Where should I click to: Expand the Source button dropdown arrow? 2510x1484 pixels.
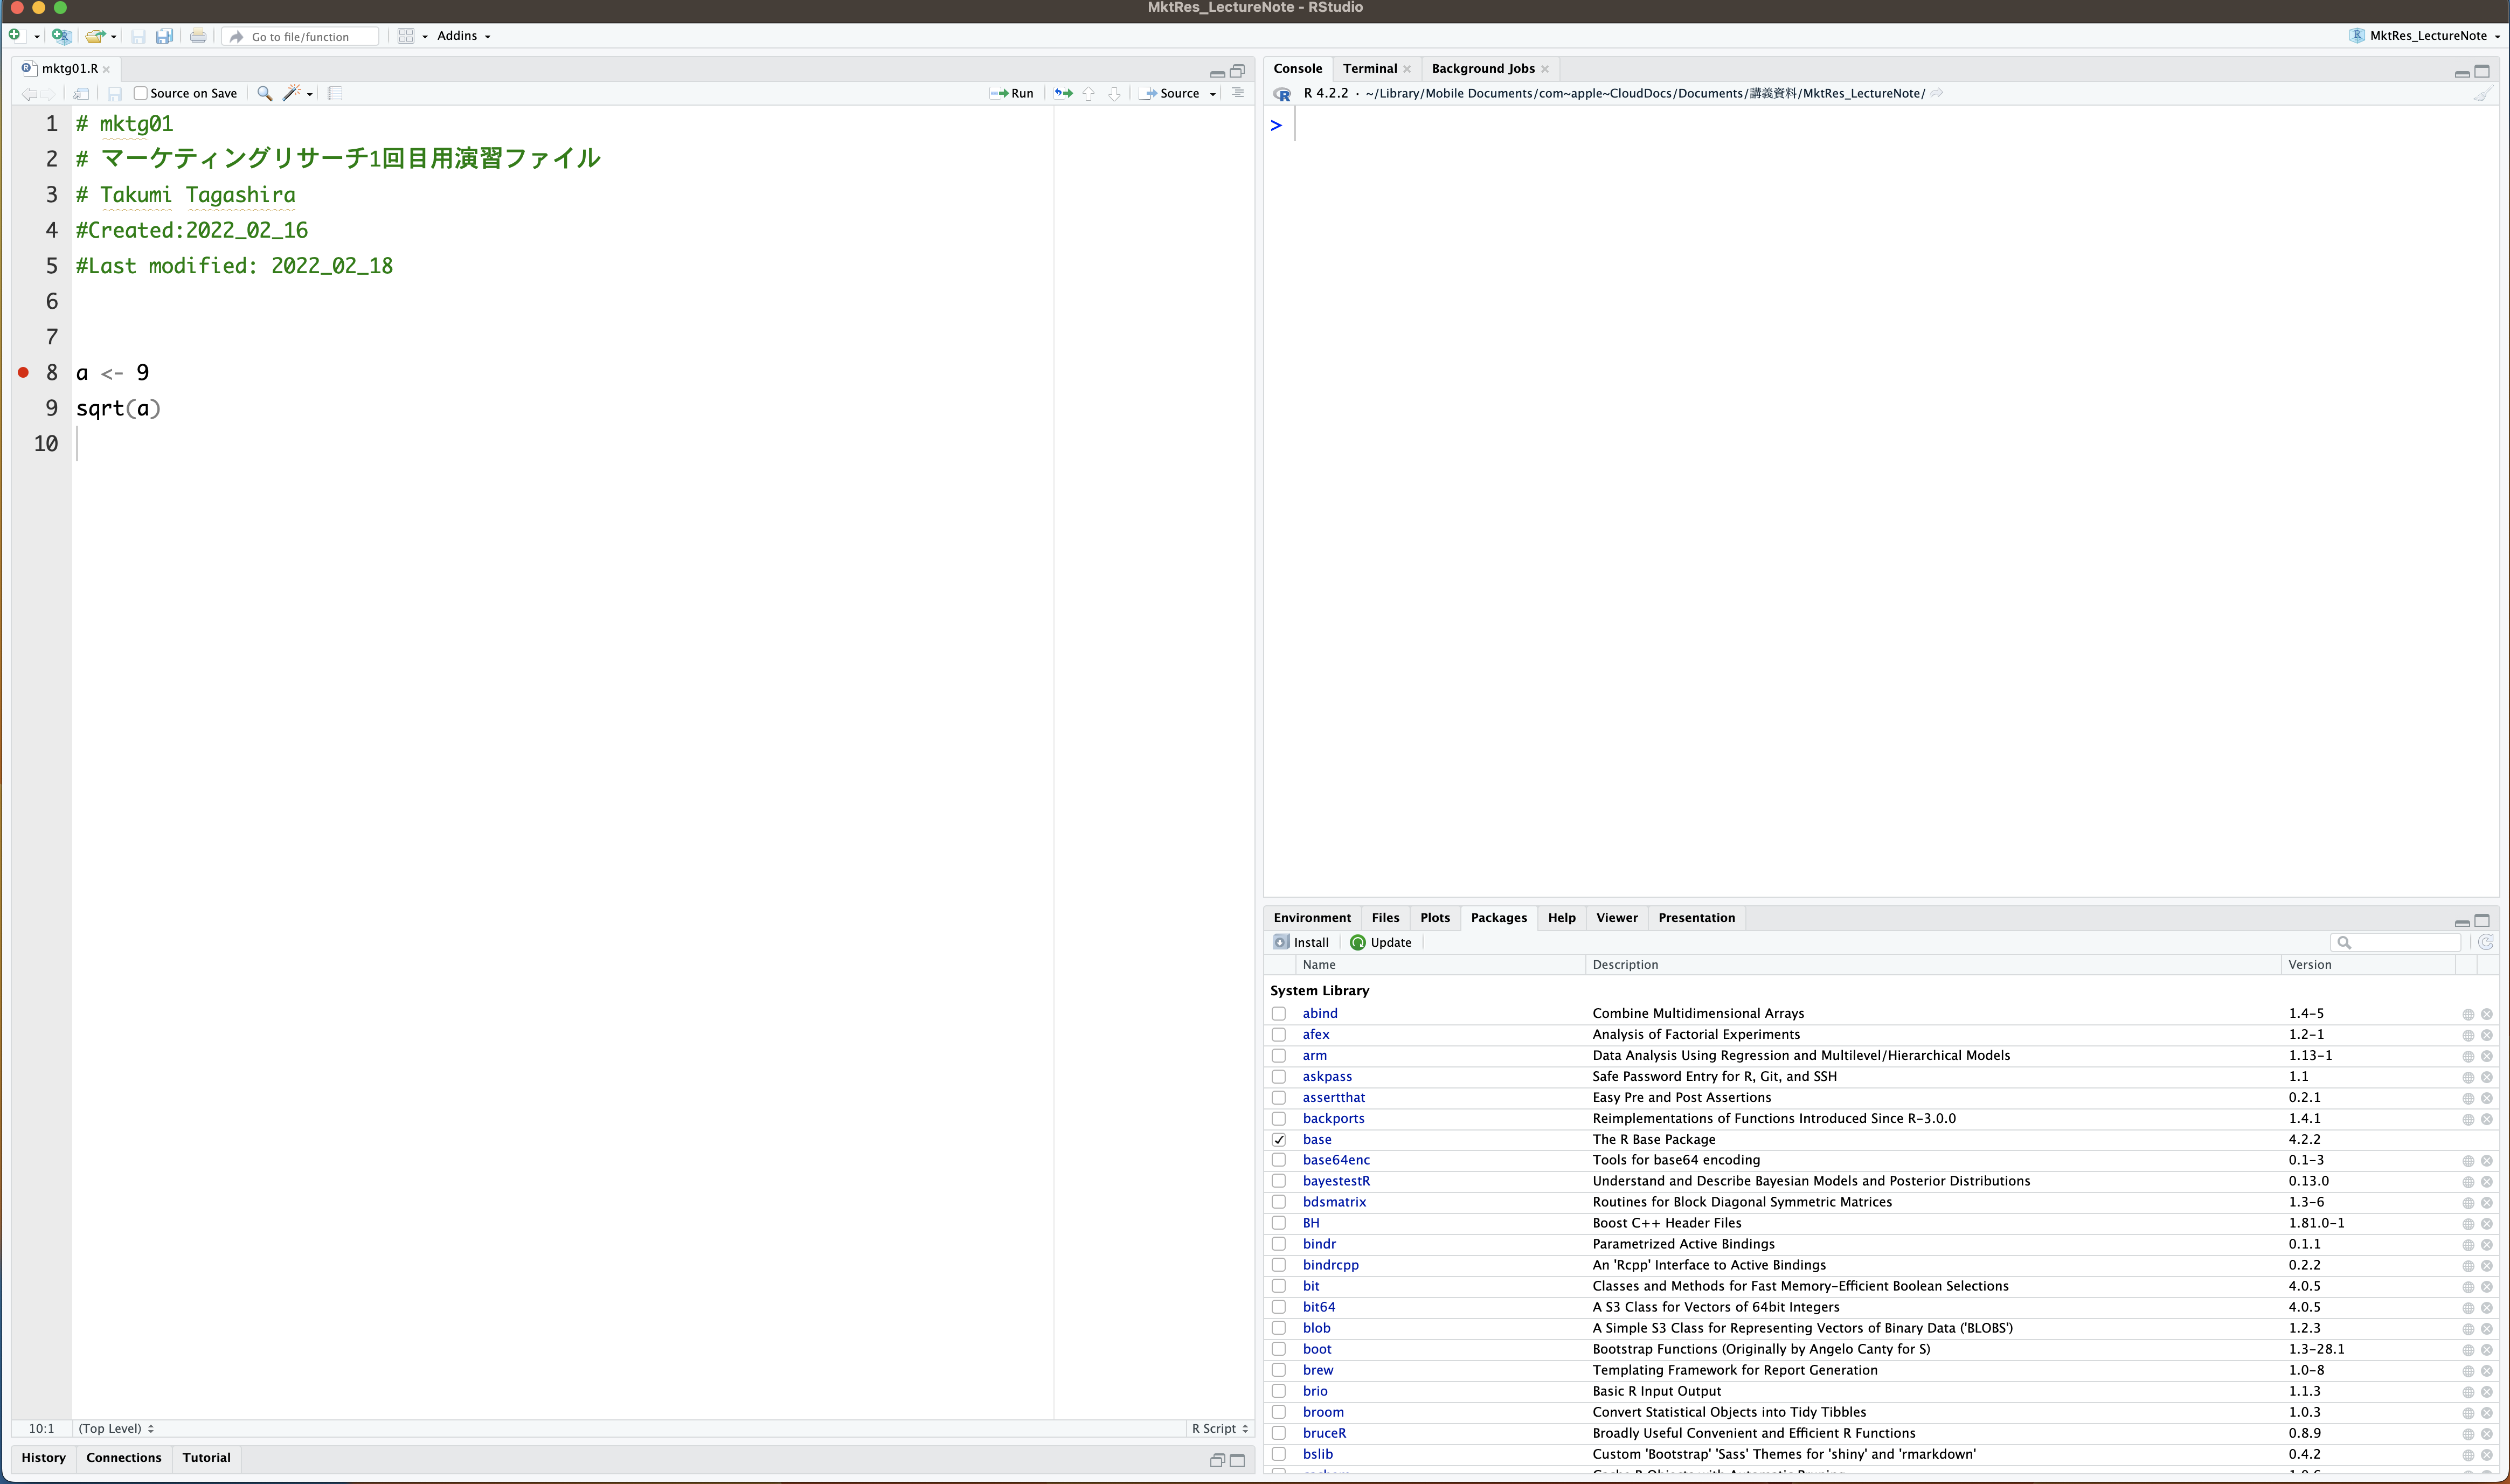[x=1213, y=94]
